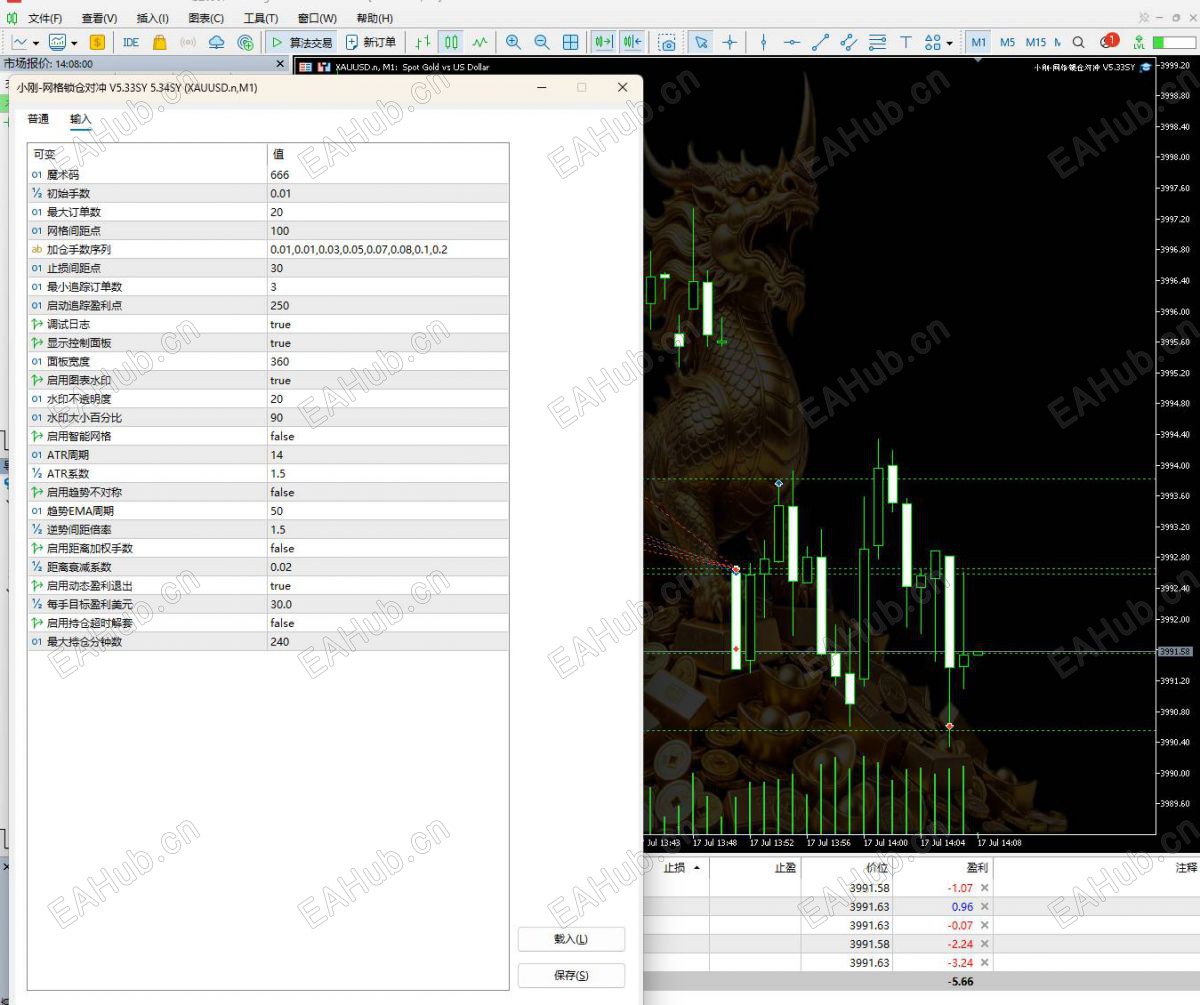Open the Market shopping bag icon
The height and width of the screenshot is (1005, 1200).
click(x=159, y=42)
